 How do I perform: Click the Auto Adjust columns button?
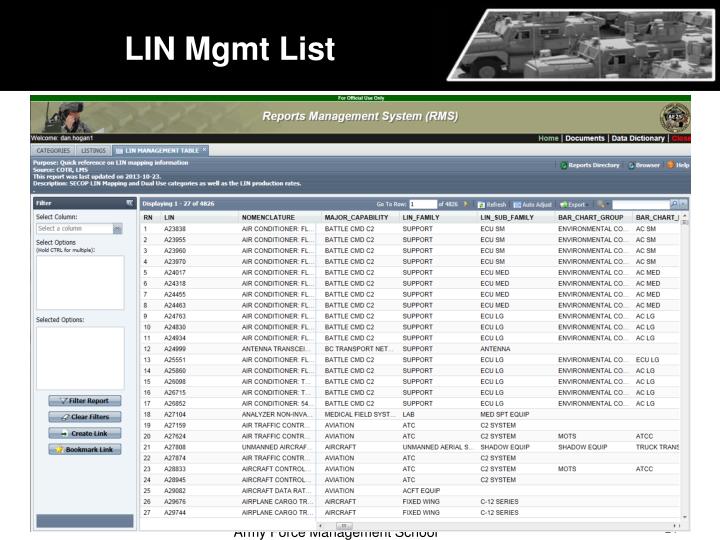pyautogui.click(x=533, y=204)
